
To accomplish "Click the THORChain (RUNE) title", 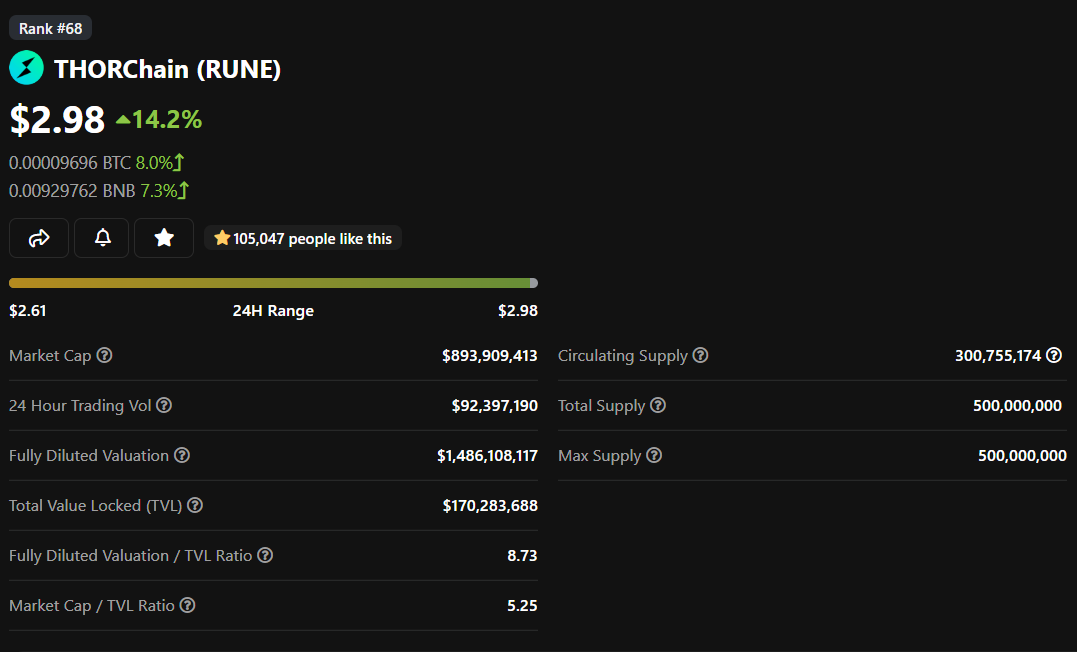I will coord(168,69).
